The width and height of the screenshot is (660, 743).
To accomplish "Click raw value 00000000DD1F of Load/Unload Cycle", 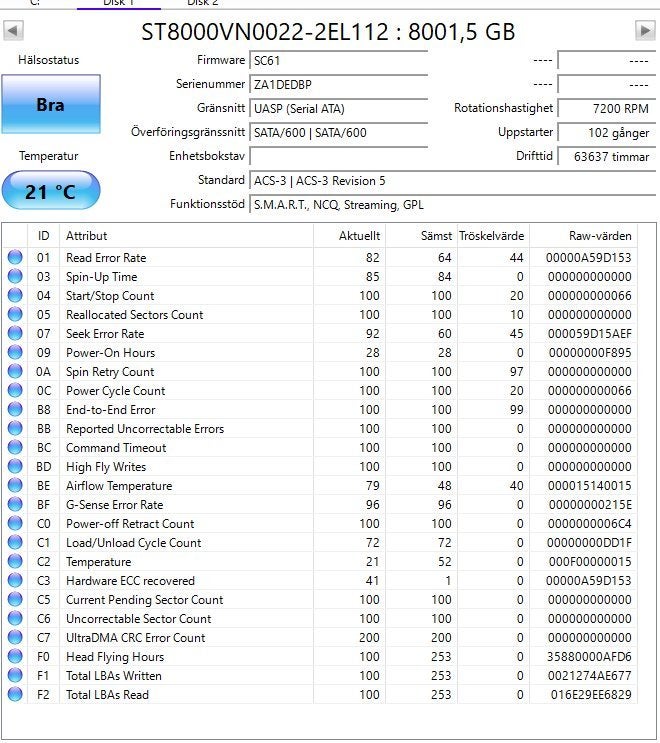I will (x=589, y=542).
